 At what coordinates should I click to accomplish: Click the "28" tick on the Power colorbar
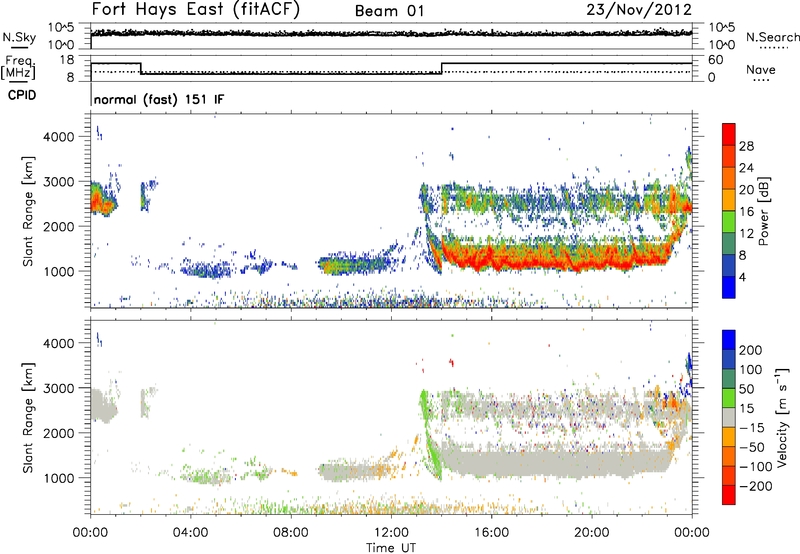pos(746,146)
